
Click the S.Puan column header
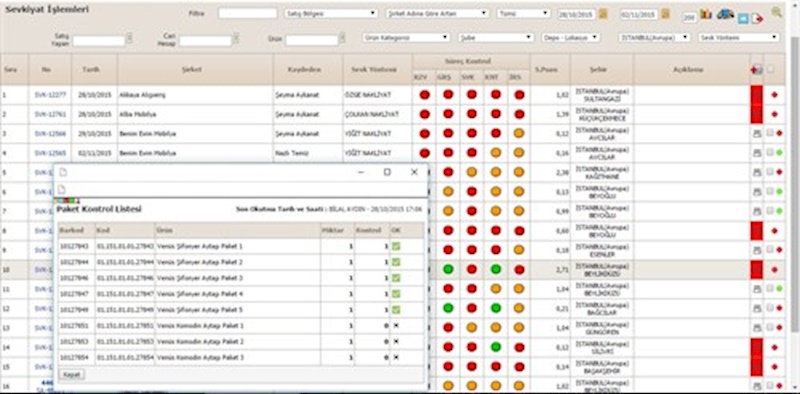(550, 69)
